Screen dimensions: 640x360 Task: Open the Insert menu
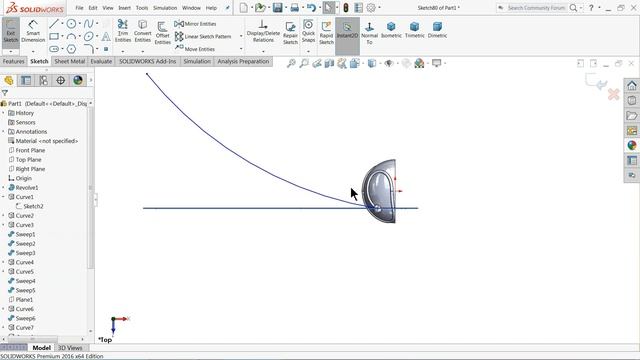click(x=124, y=8)
